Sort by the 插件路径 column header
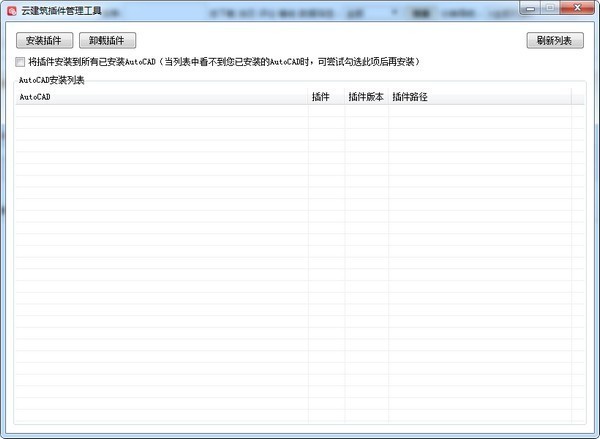This screenshot has height=439, width=600. tap(480, 97)
